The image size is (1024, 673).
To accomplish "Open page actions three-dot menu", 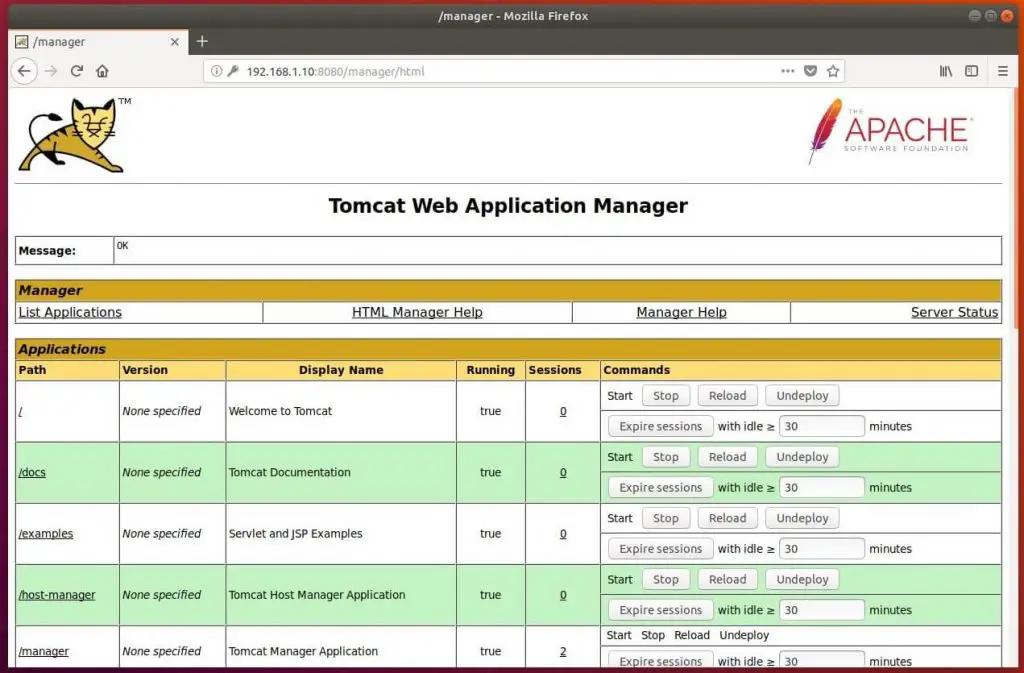I will click(x=788, y=71).
